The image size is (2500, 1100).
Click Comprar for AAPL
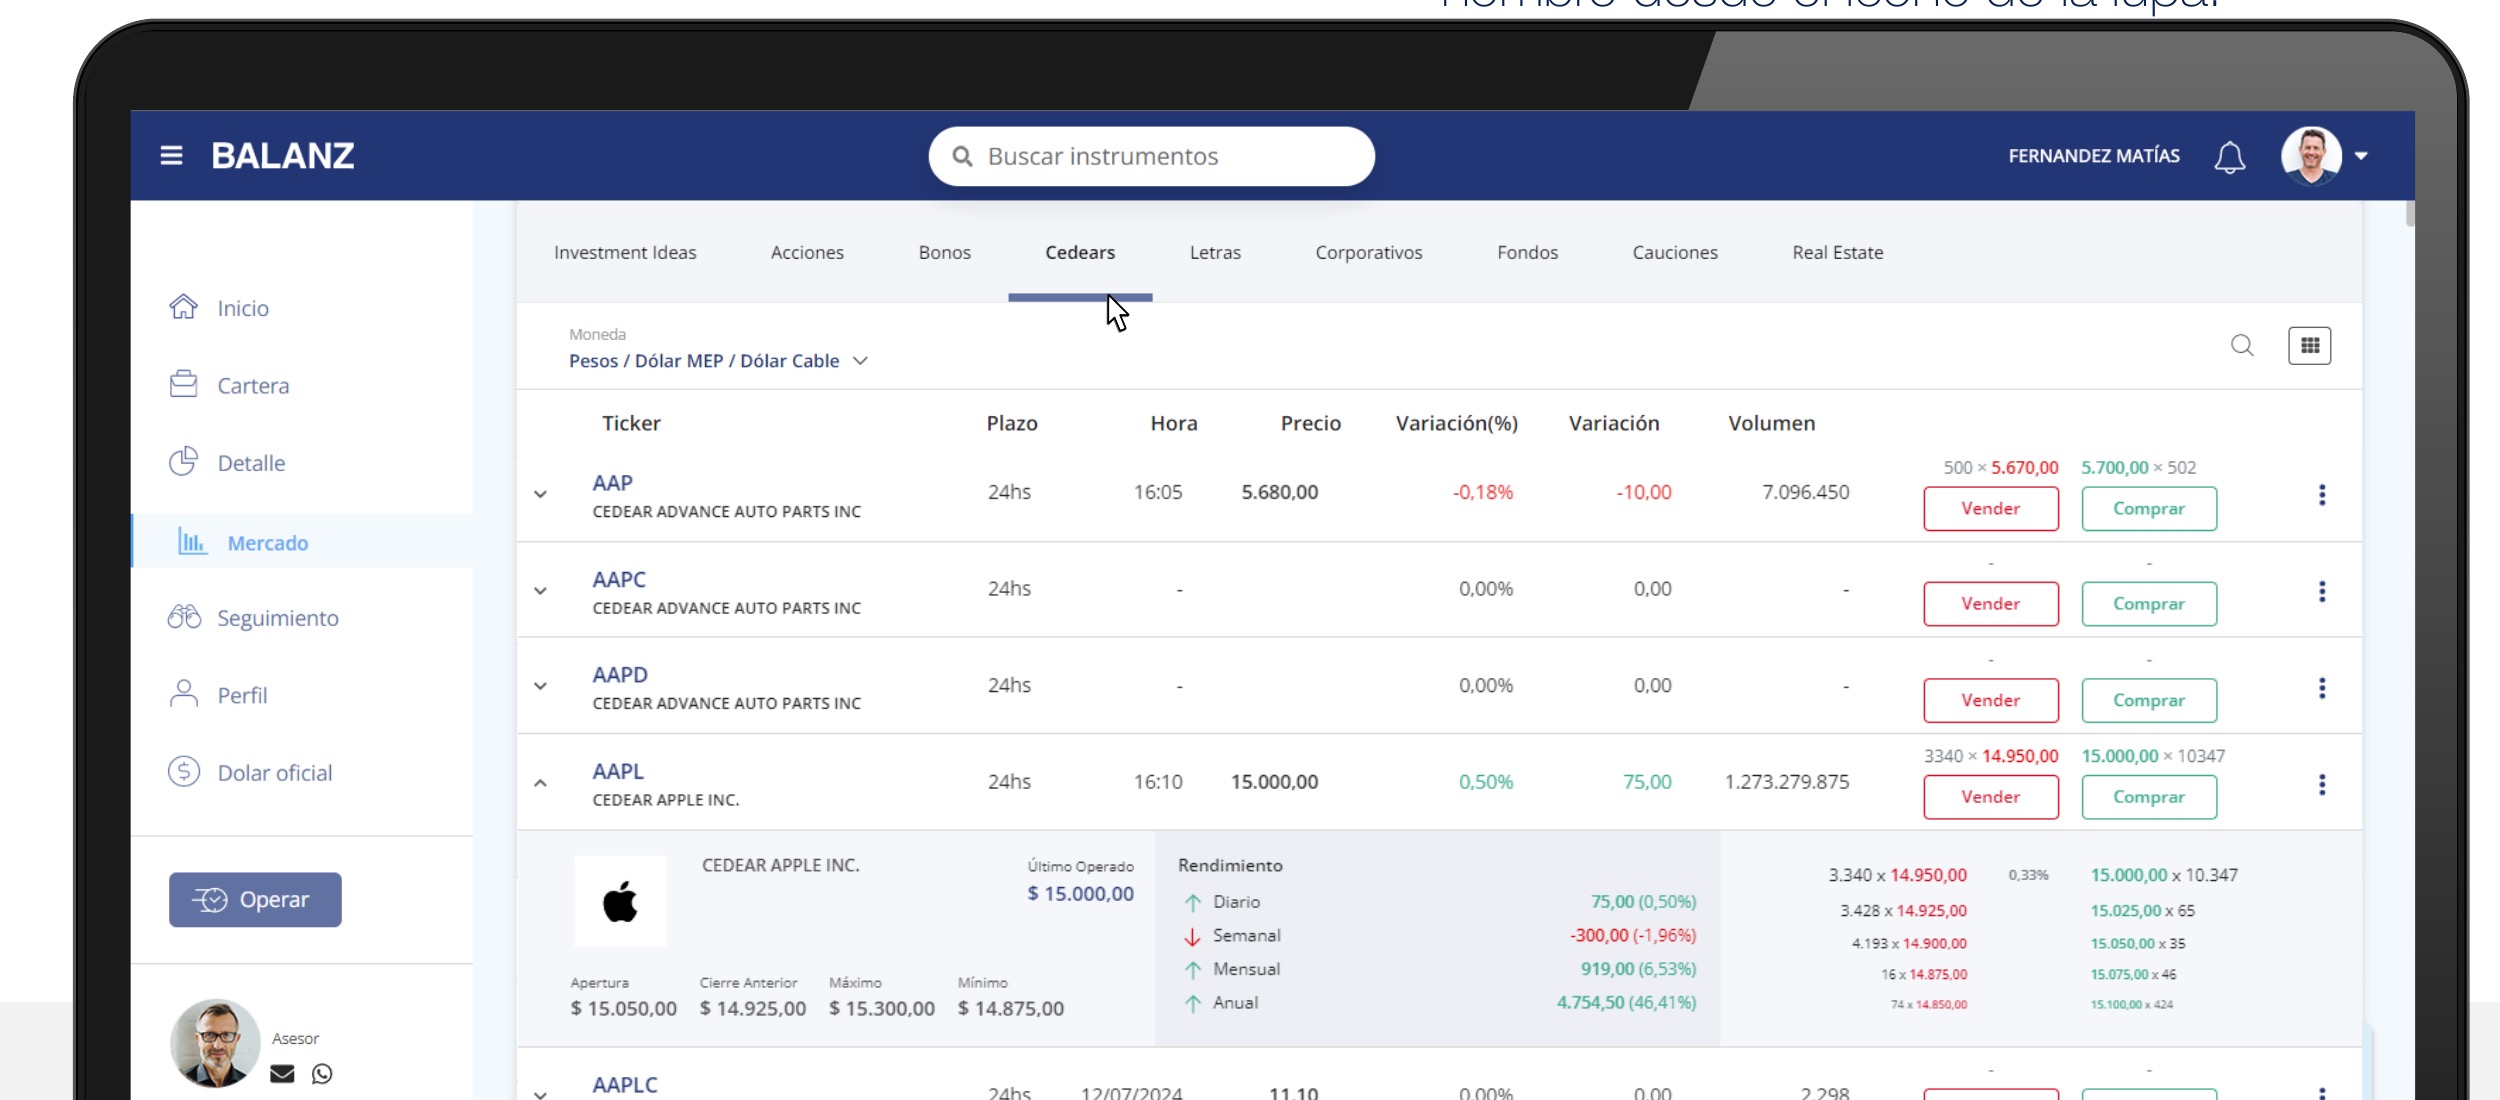2149,797
